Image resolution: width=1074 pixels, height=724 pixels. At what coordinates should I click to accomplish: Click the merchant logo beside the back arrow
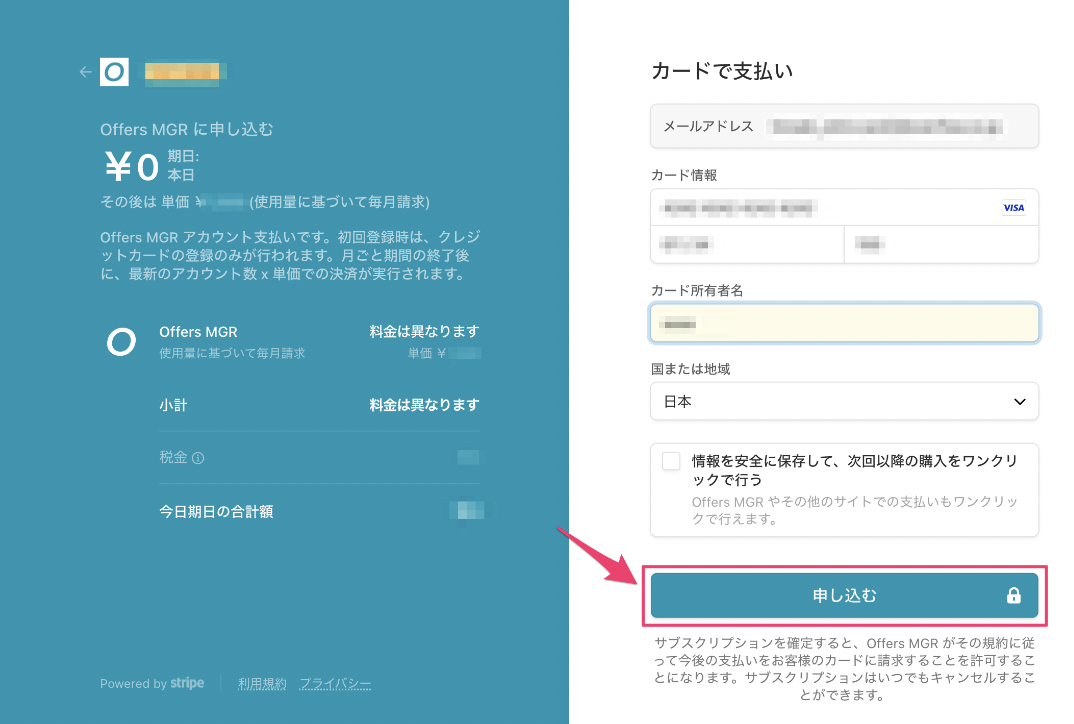point(114,72)
